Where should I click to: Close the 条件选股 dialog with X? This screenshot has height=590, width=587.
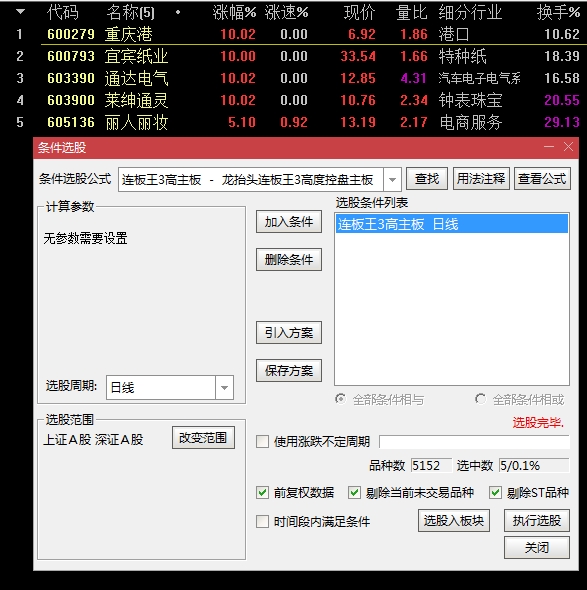point(569,147)
